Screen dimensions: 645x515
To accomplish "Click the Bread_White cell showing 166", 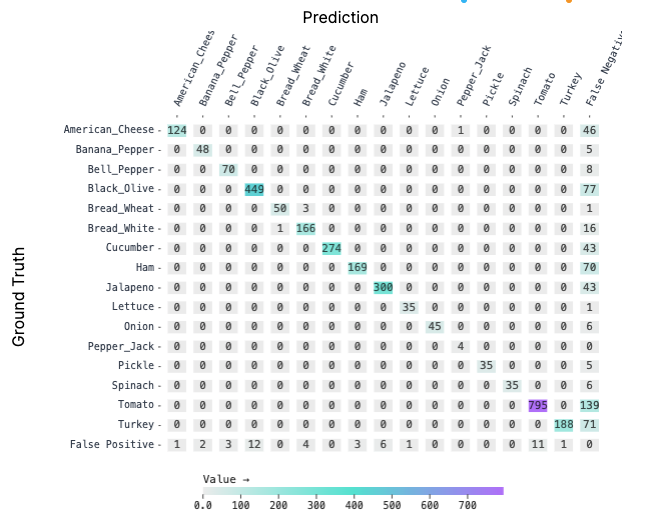I will 306,228.
